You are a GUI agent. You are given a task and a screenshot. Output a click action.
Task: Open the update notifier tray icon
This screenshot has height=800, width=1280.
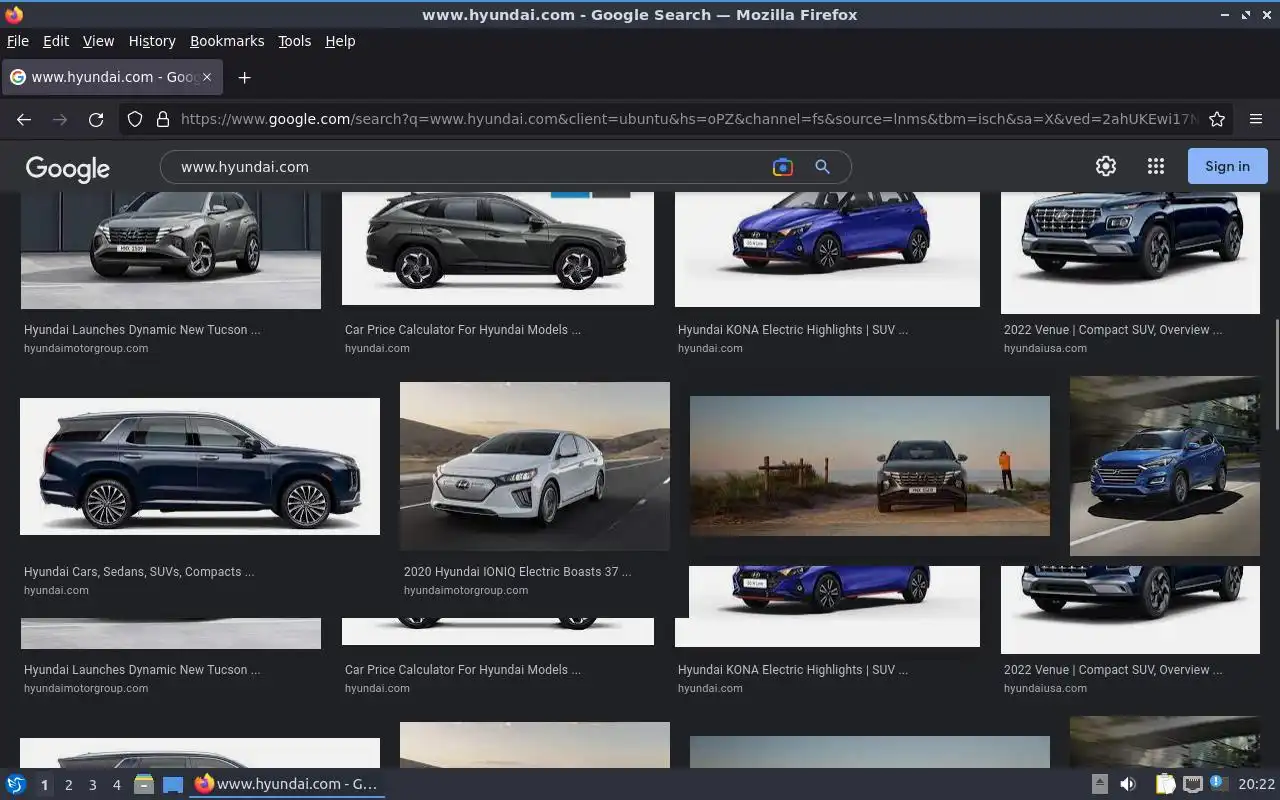point(1218,783)
